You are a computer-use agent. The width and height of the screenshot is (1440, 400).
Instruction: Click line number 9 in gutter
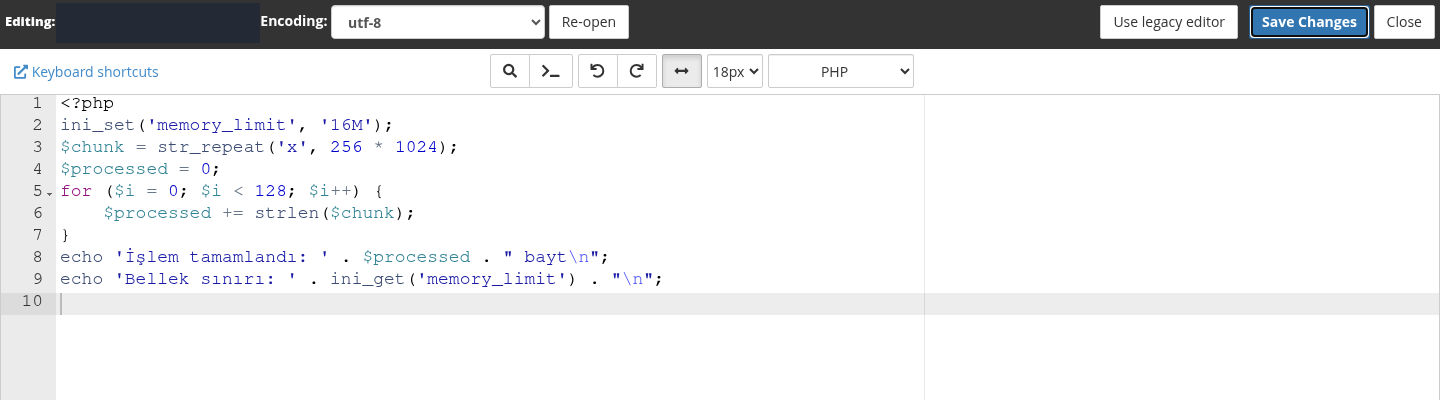coord(37,279)
